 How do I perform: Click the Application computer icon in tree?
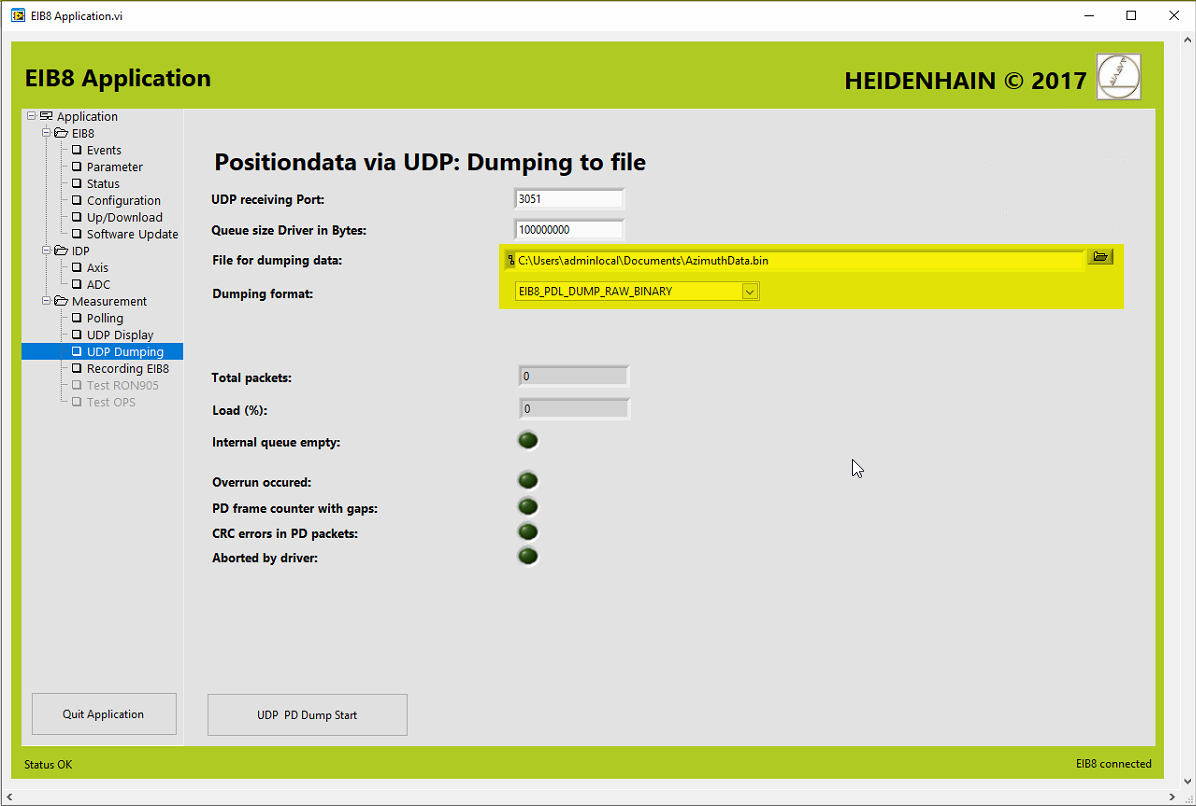coord(47,117)
